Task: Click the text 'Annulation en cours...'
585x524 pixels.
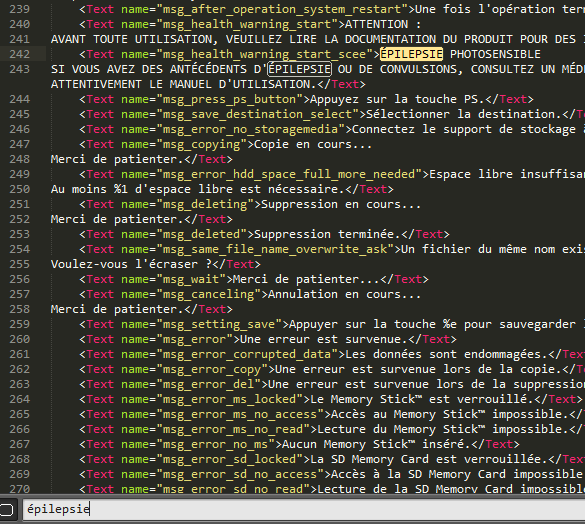Action: [344, 294]
